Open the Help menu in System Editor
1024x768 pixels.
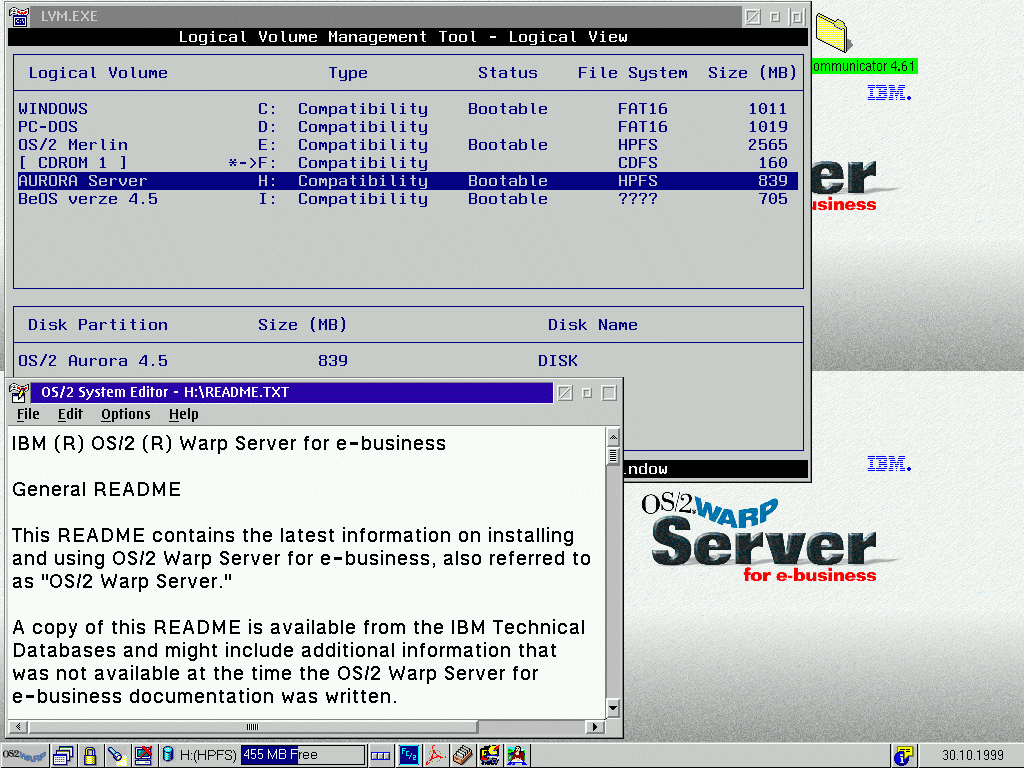tap(183, 414)
